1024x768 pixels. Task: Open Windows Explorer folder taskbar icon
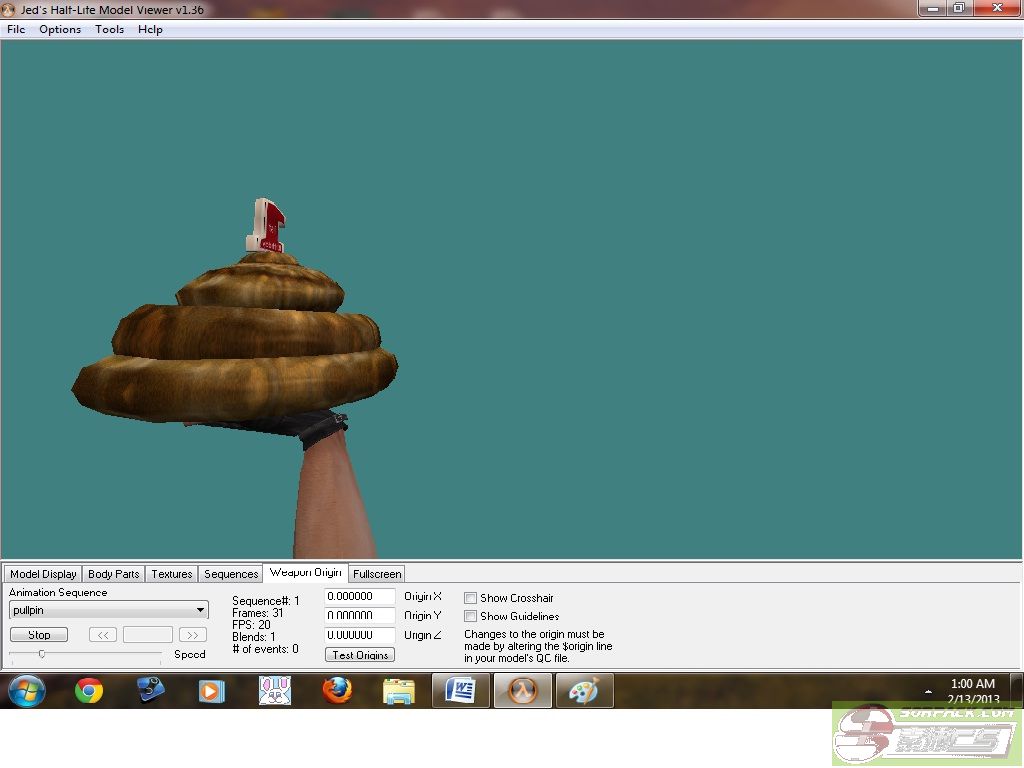[x=399, y=692]
